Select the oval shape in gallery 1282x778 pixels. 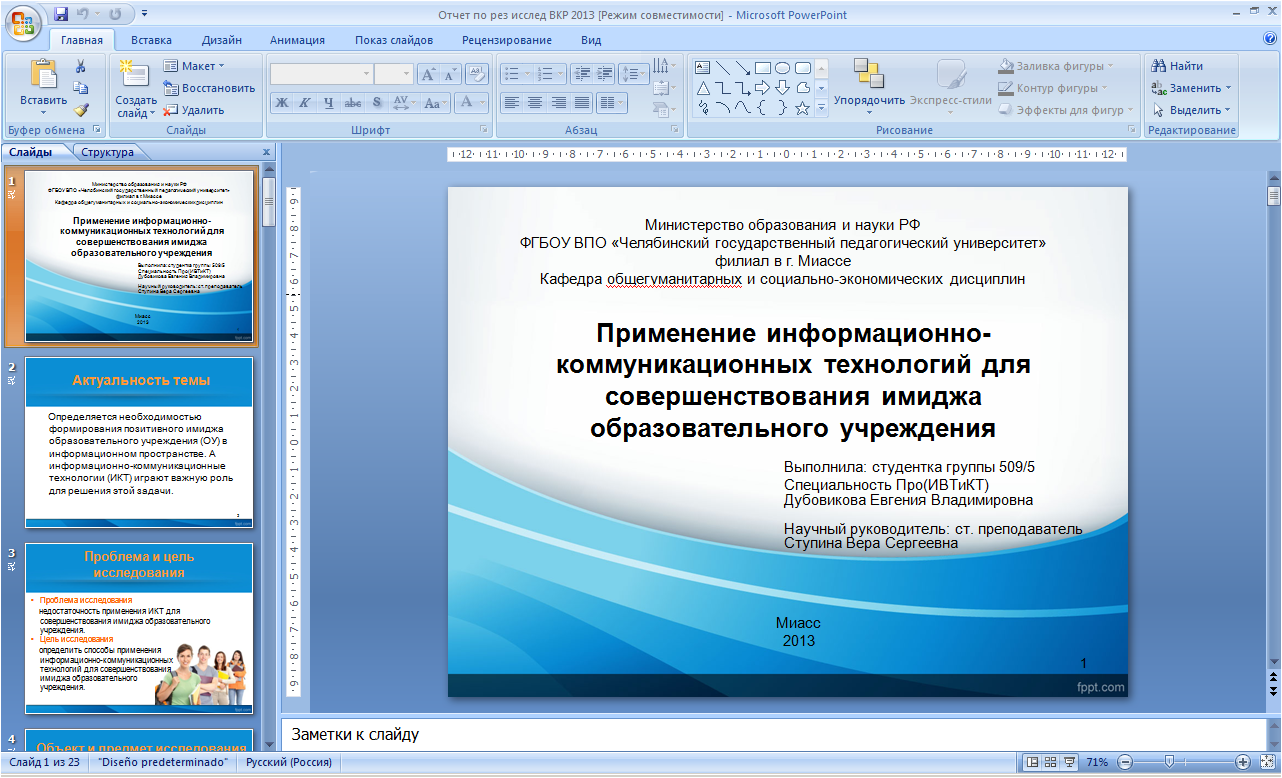782,68
